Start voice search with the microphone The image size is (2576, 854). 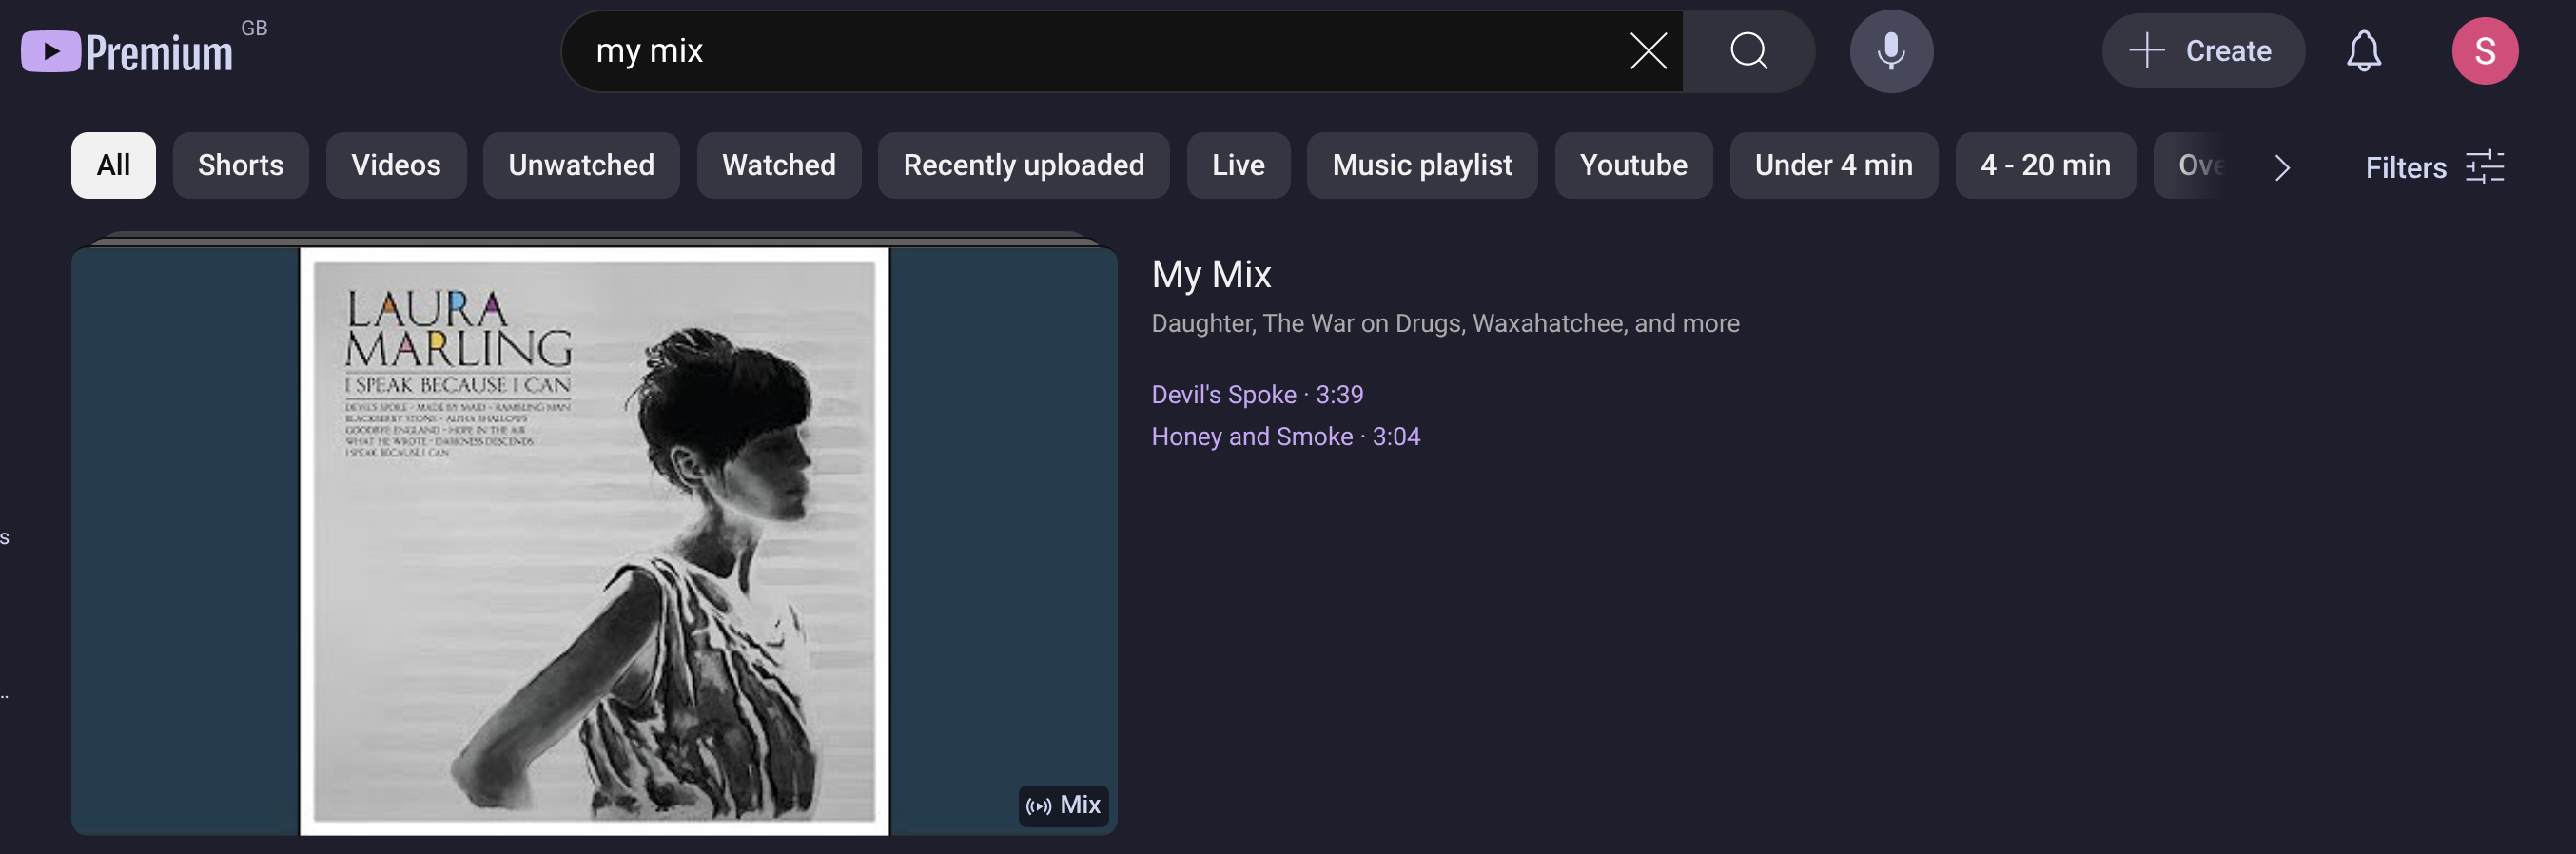point(1890,51)
